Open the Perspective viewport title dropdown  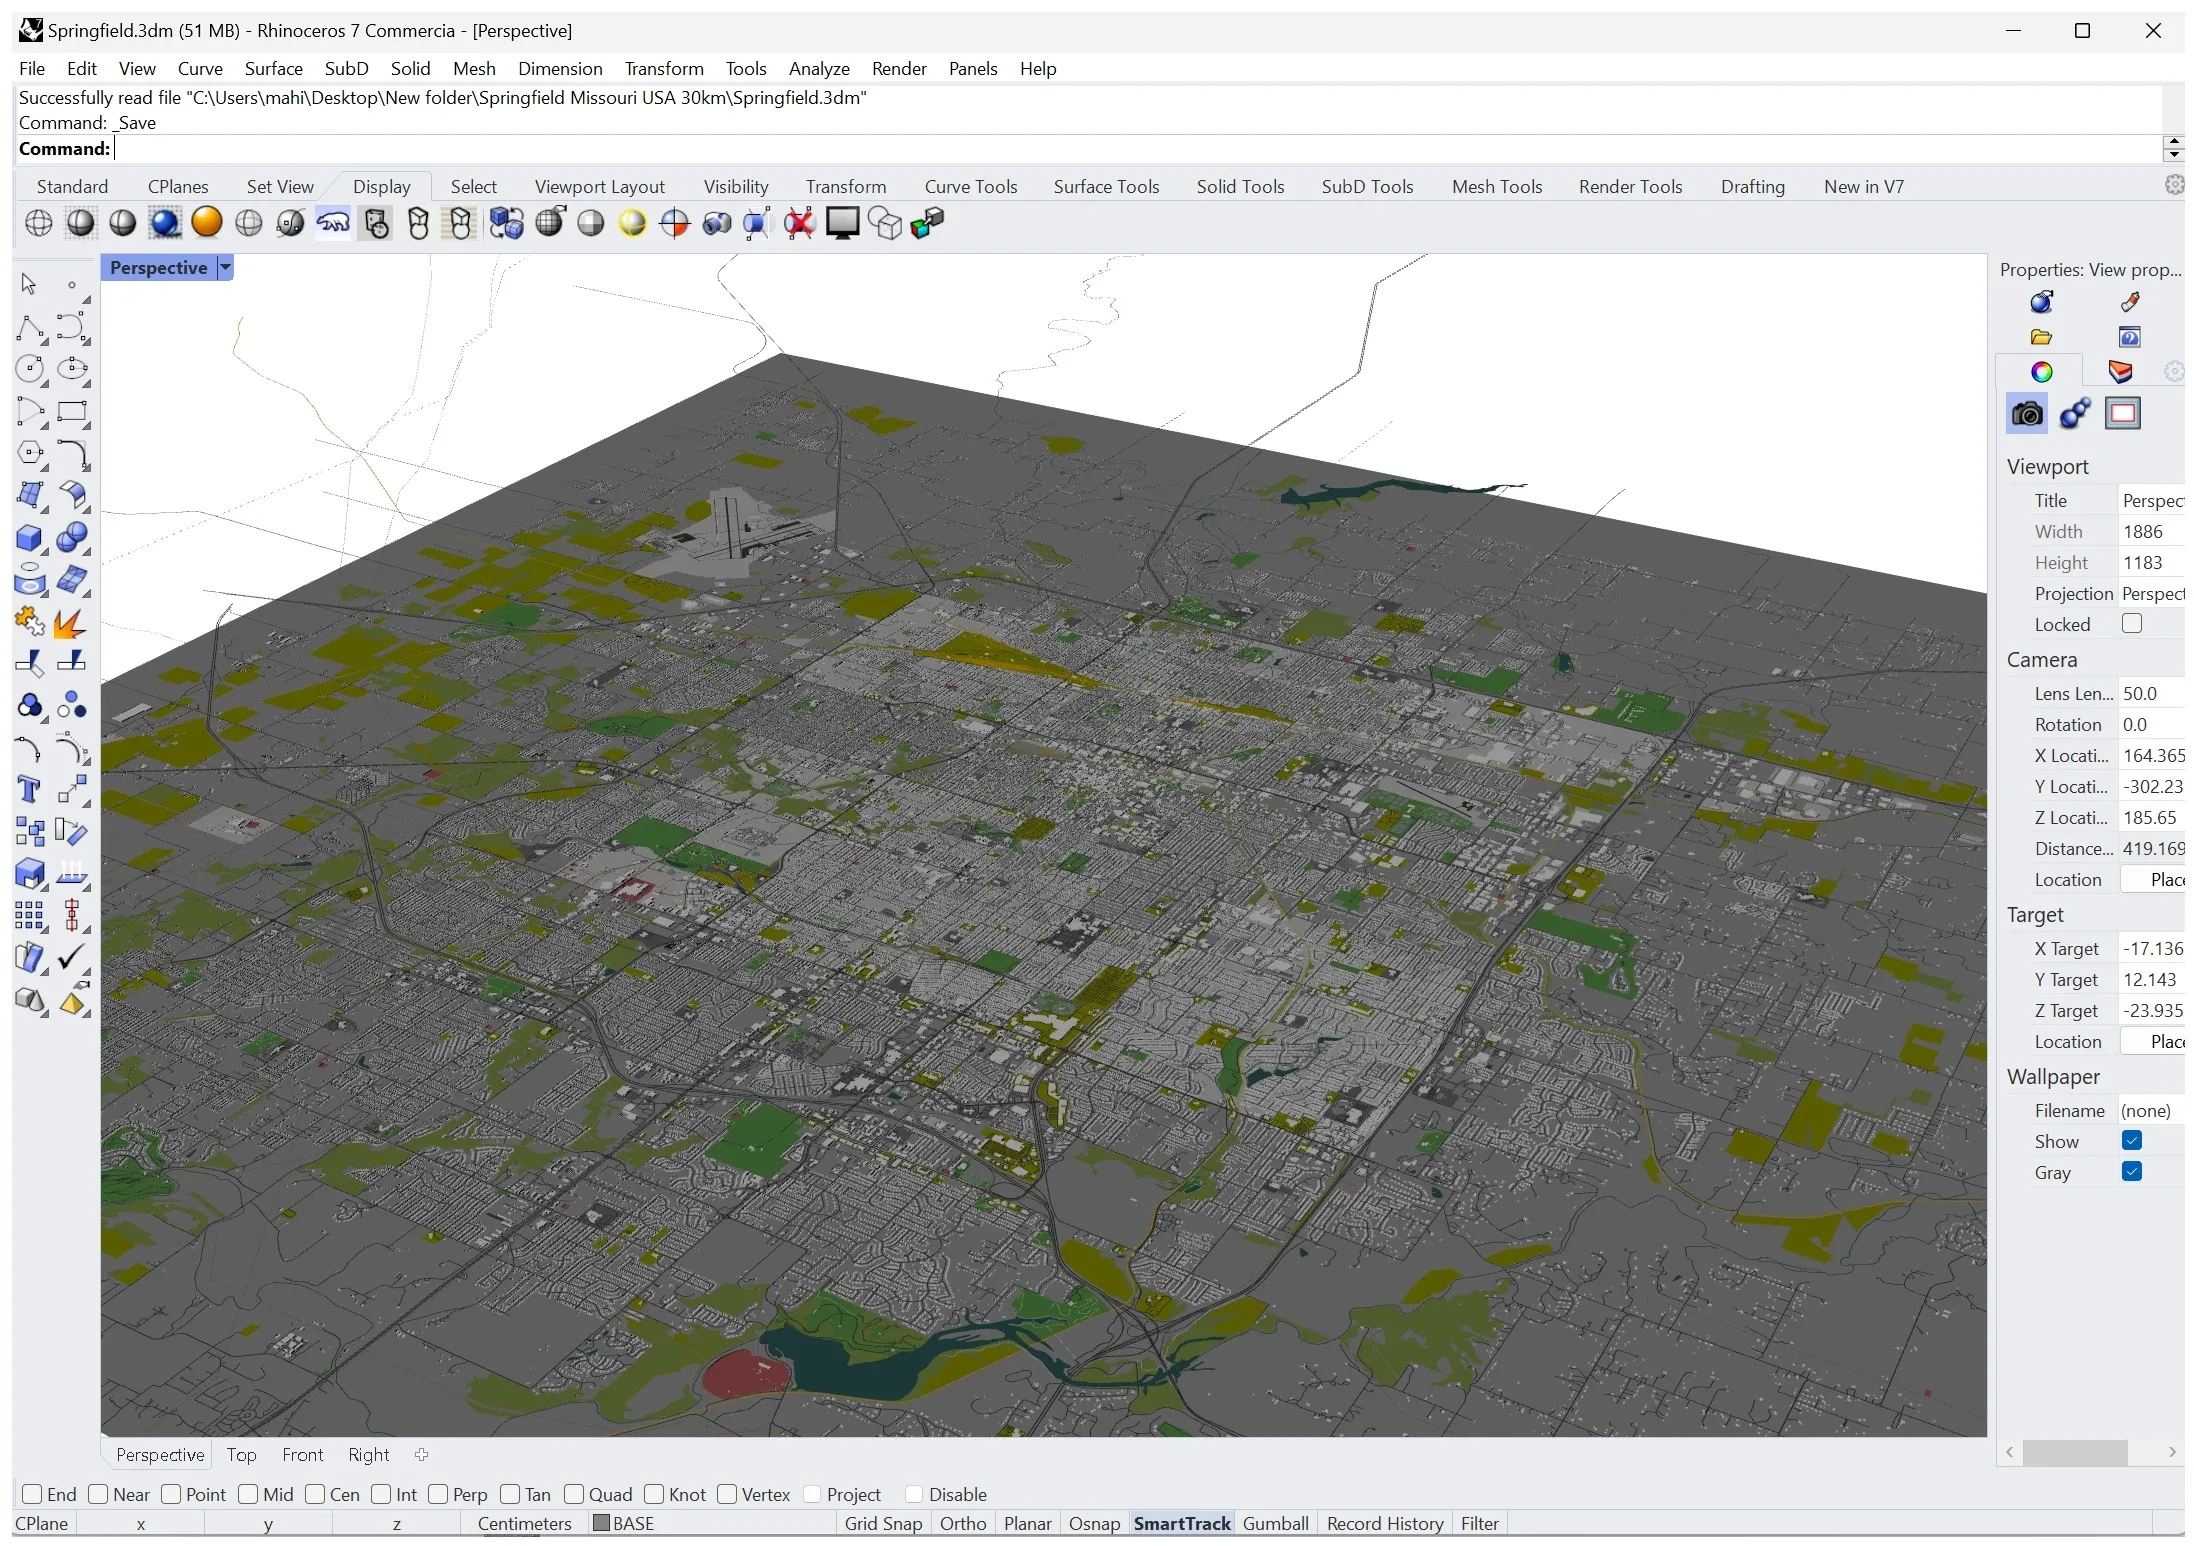pyautogui.click(x=224, y=267)
